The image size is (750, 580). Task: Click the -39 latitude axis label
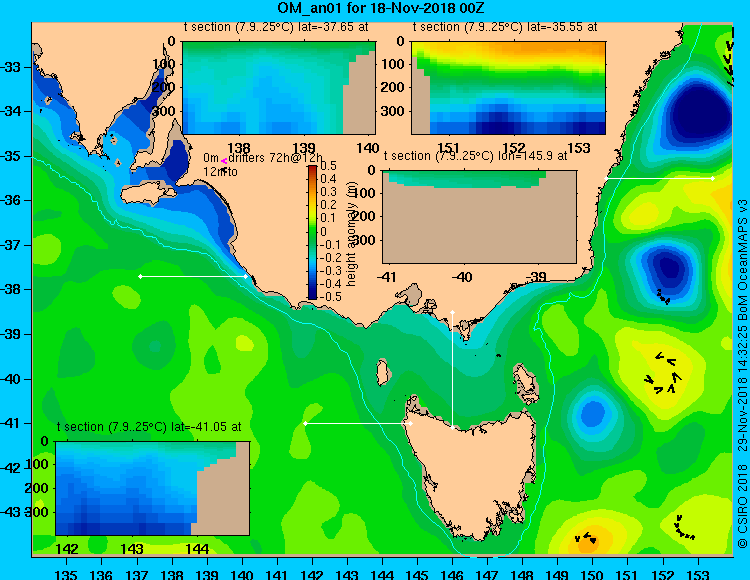[11, 334]
